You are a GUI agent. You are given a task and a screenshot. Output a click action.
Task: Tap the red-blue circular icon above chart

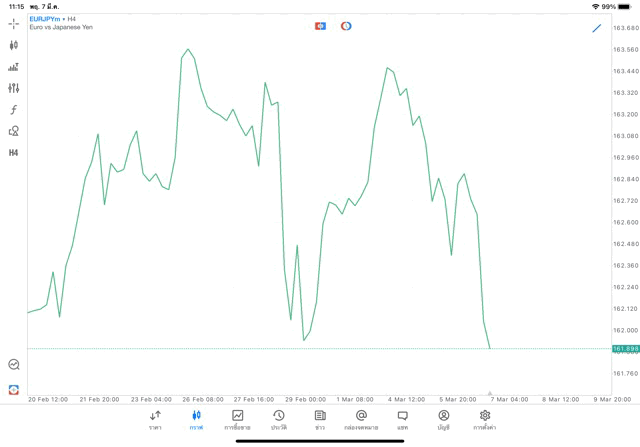tap(346, 26)
